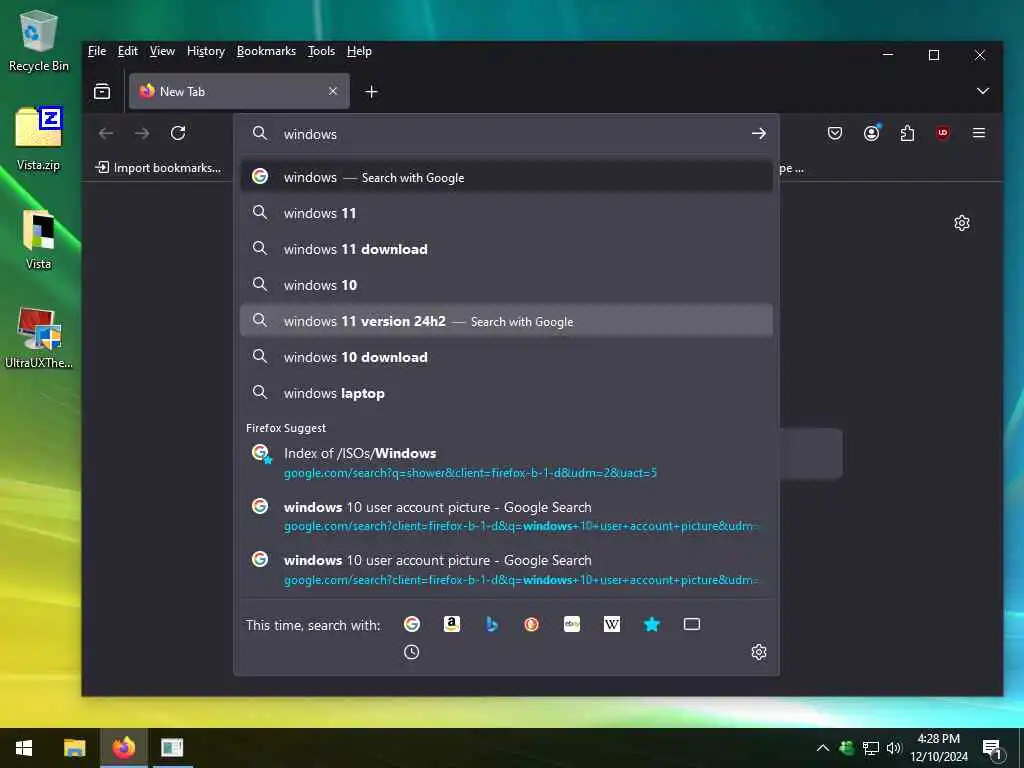Search open tabs with the tabs icon
Screen dimensions: 1024x768
click(x=692, y=624)
